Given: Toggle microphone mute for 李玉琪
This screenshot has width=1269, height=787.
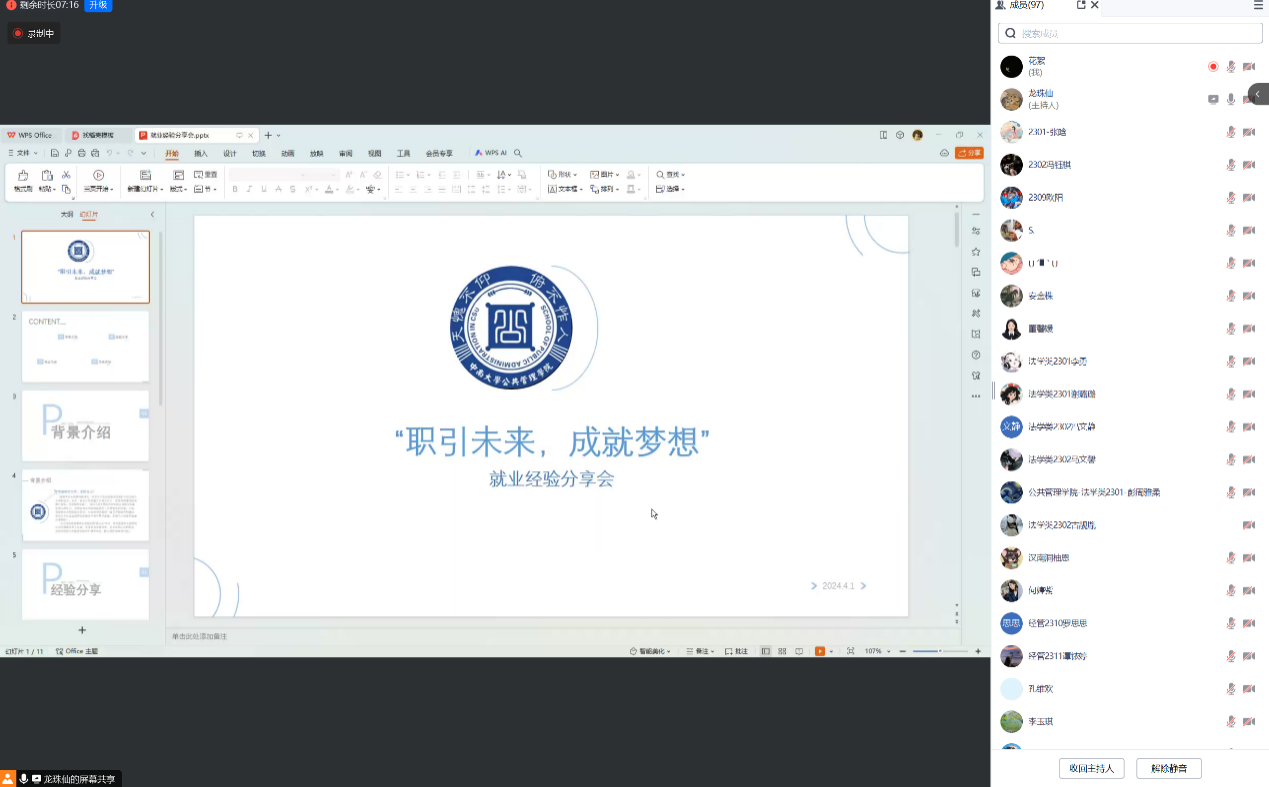Looking at the screenshot, I should tap(1231, 721).
